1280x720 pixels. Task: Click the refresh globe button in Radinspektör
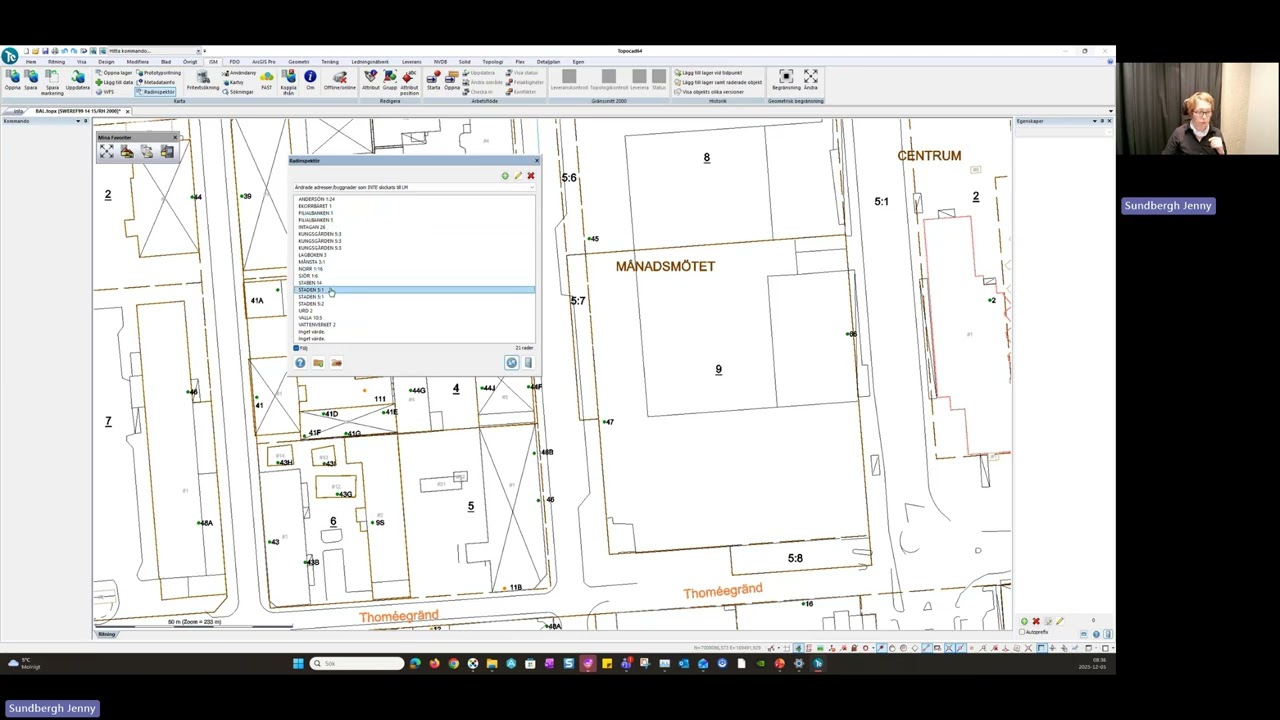[x=512, y=363]
